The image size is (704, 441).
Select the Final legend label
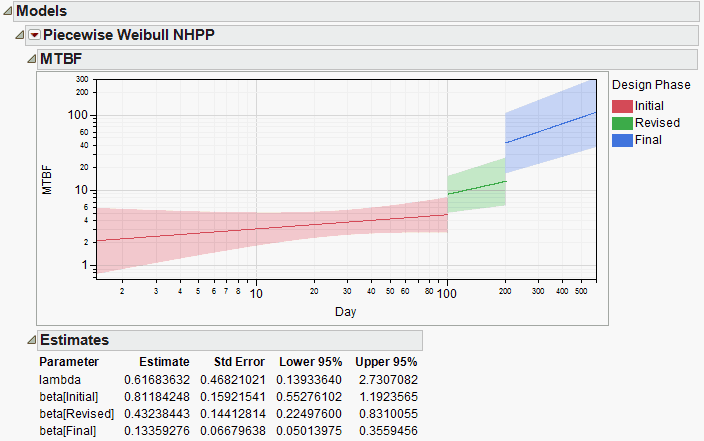coord(648,140)
